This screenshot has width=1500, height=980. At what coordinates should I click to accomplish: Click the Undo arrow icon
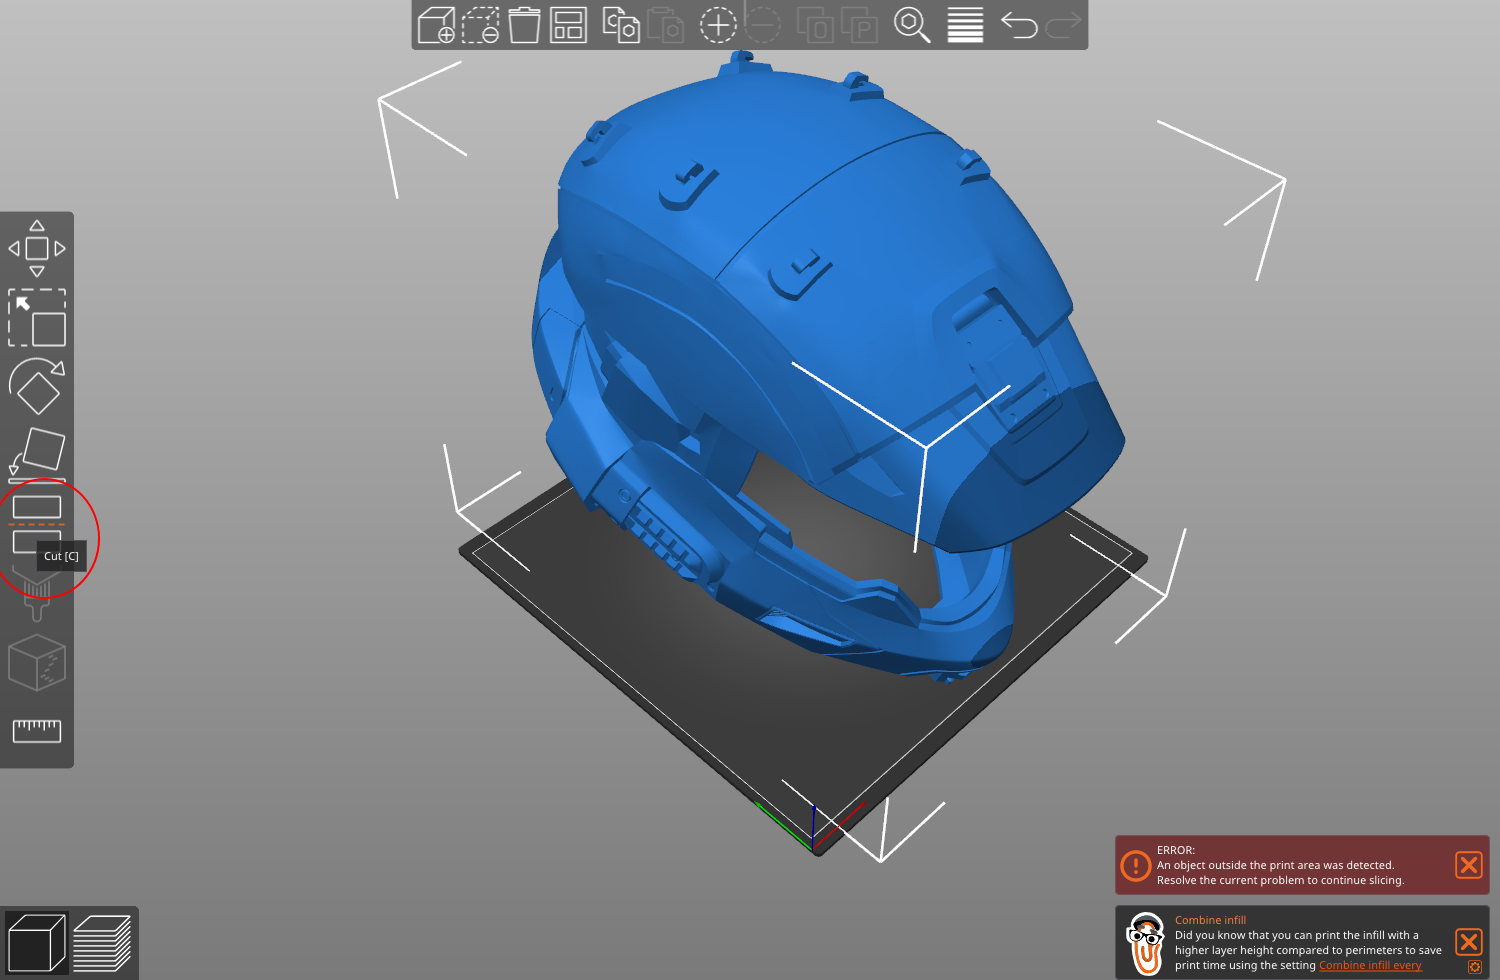point(1019,25)
